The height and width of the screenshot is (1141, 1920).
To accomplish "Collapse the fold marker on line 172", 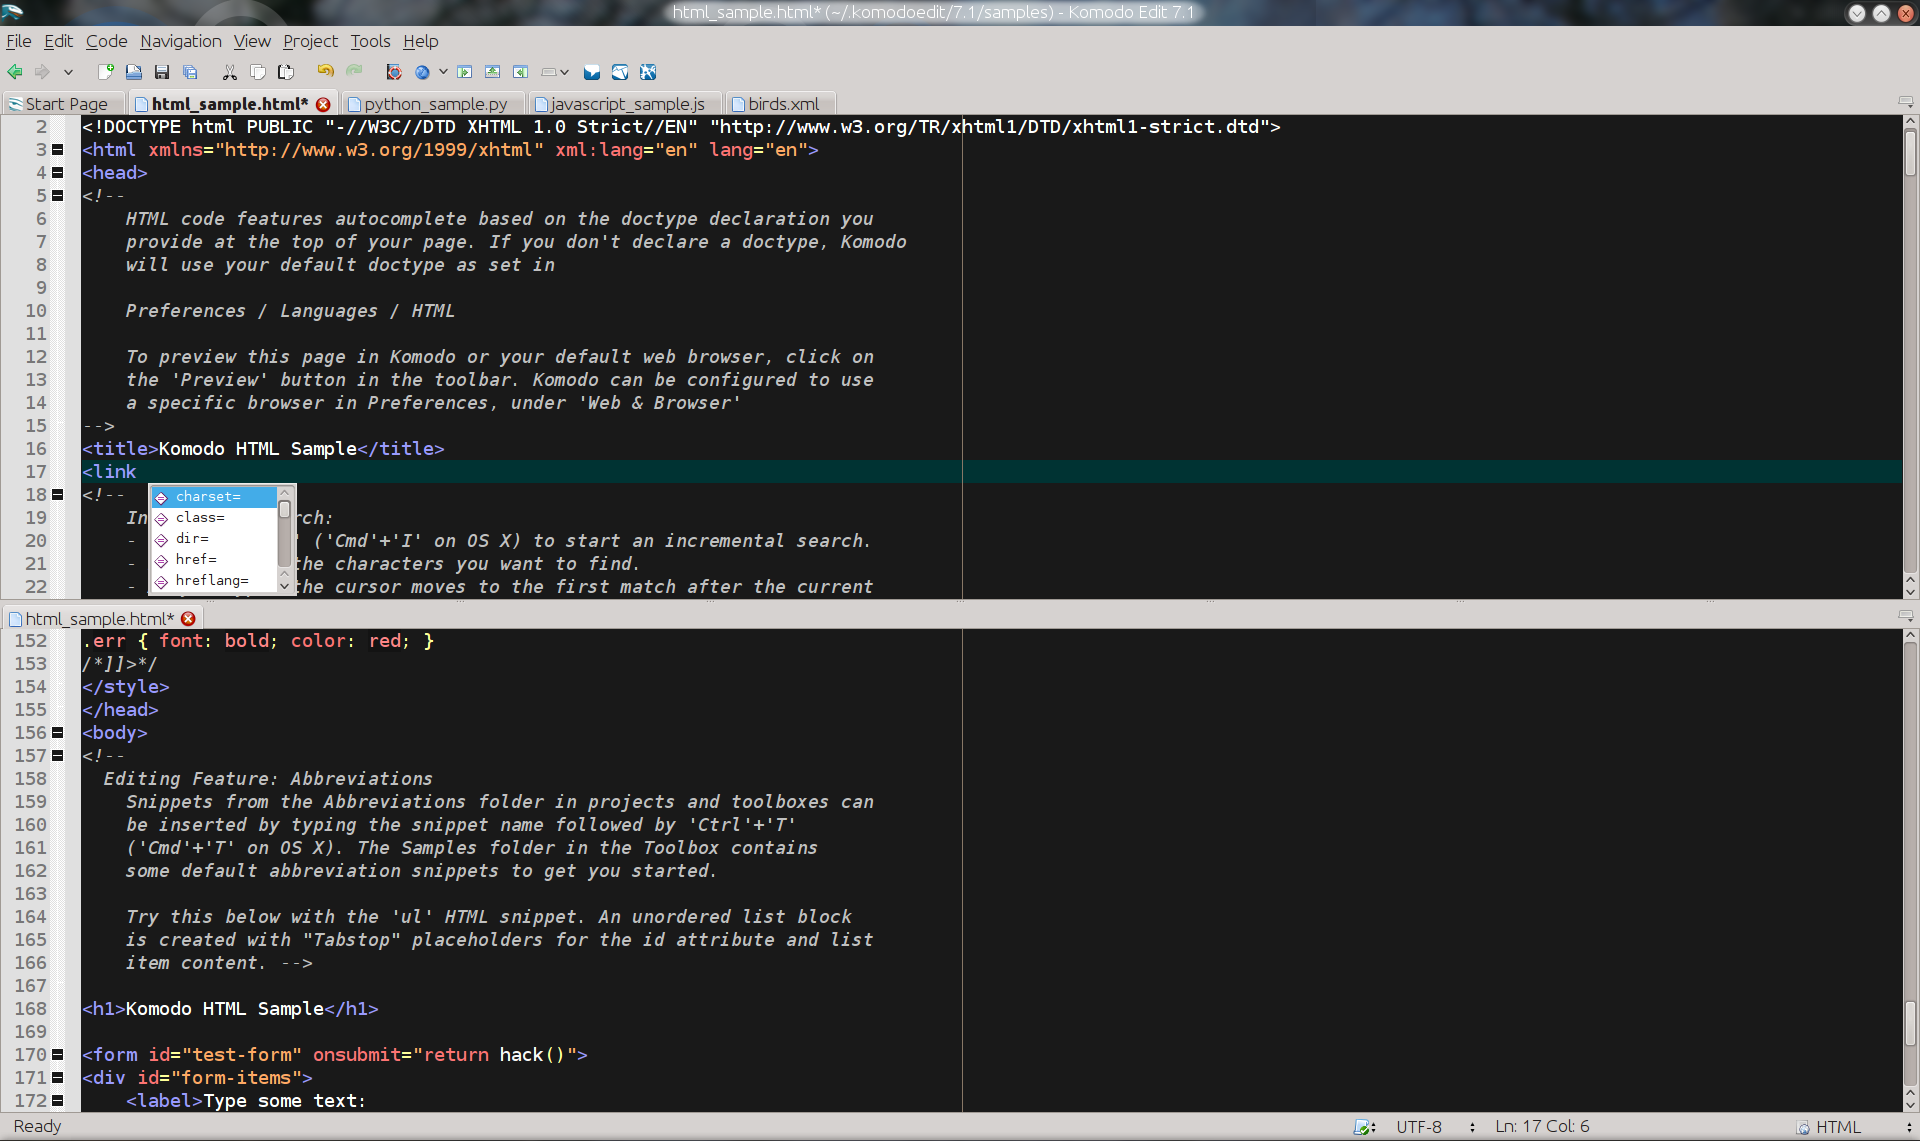I will click(58, 1101).
